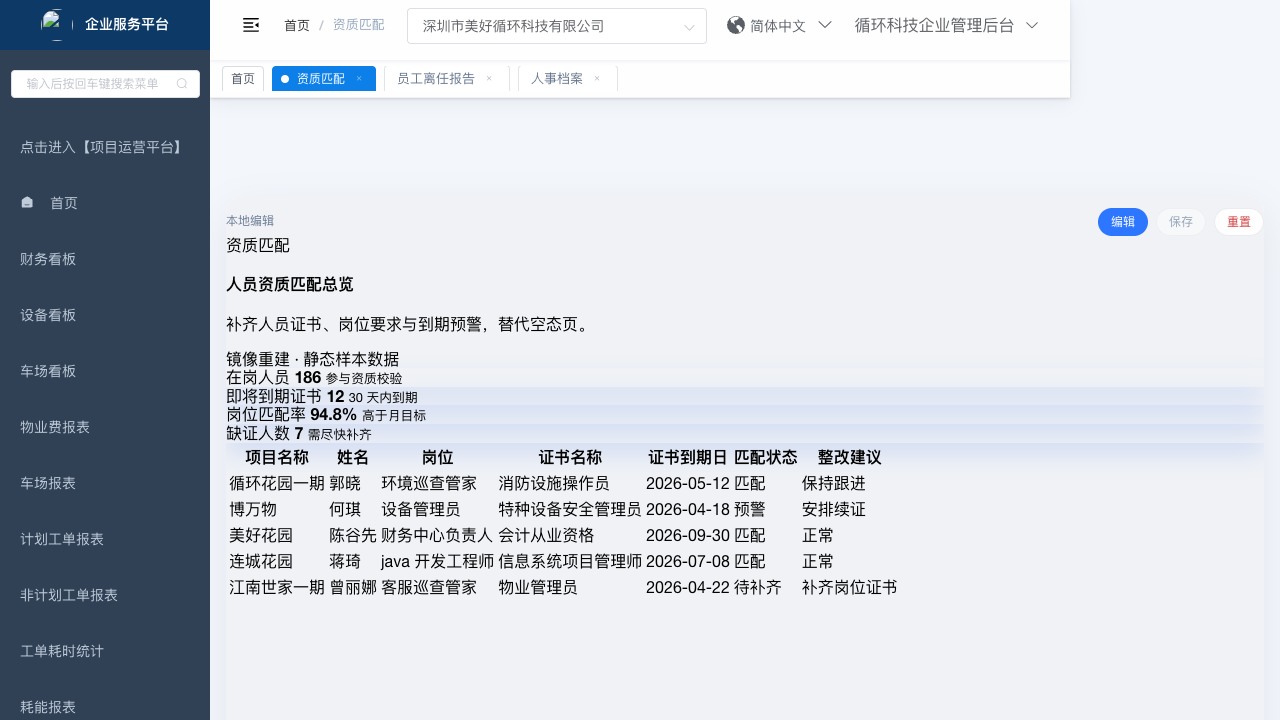
Task: Close the 员工离任报告 tab
Action: point(489,79)
